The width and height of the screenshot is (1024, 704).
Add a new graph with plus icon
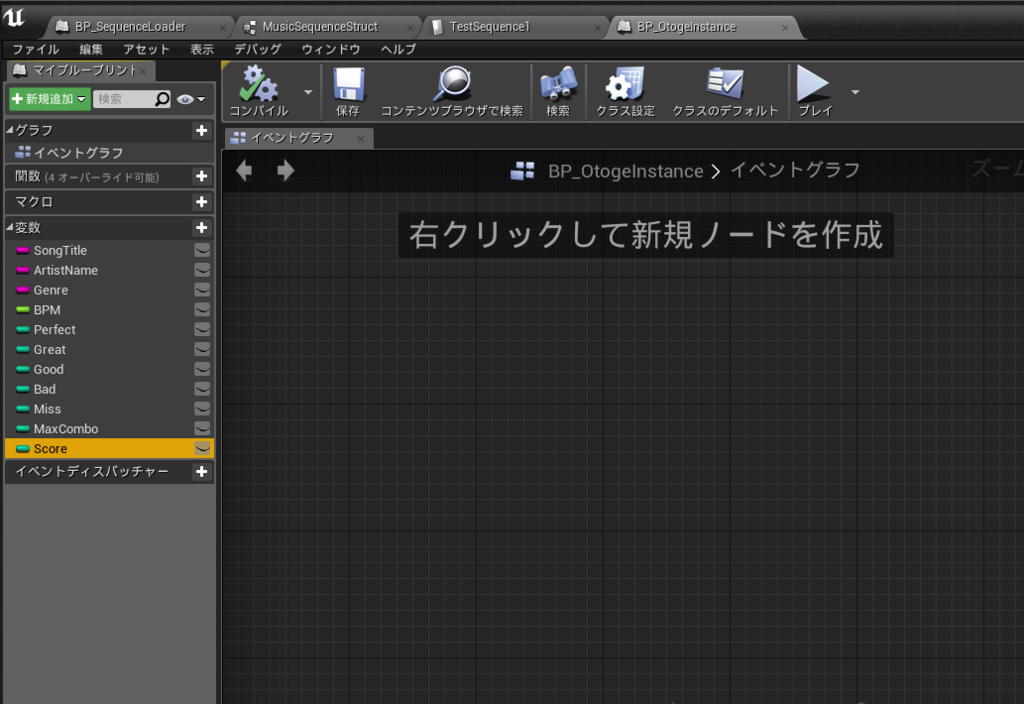click(x=202, y=131)
